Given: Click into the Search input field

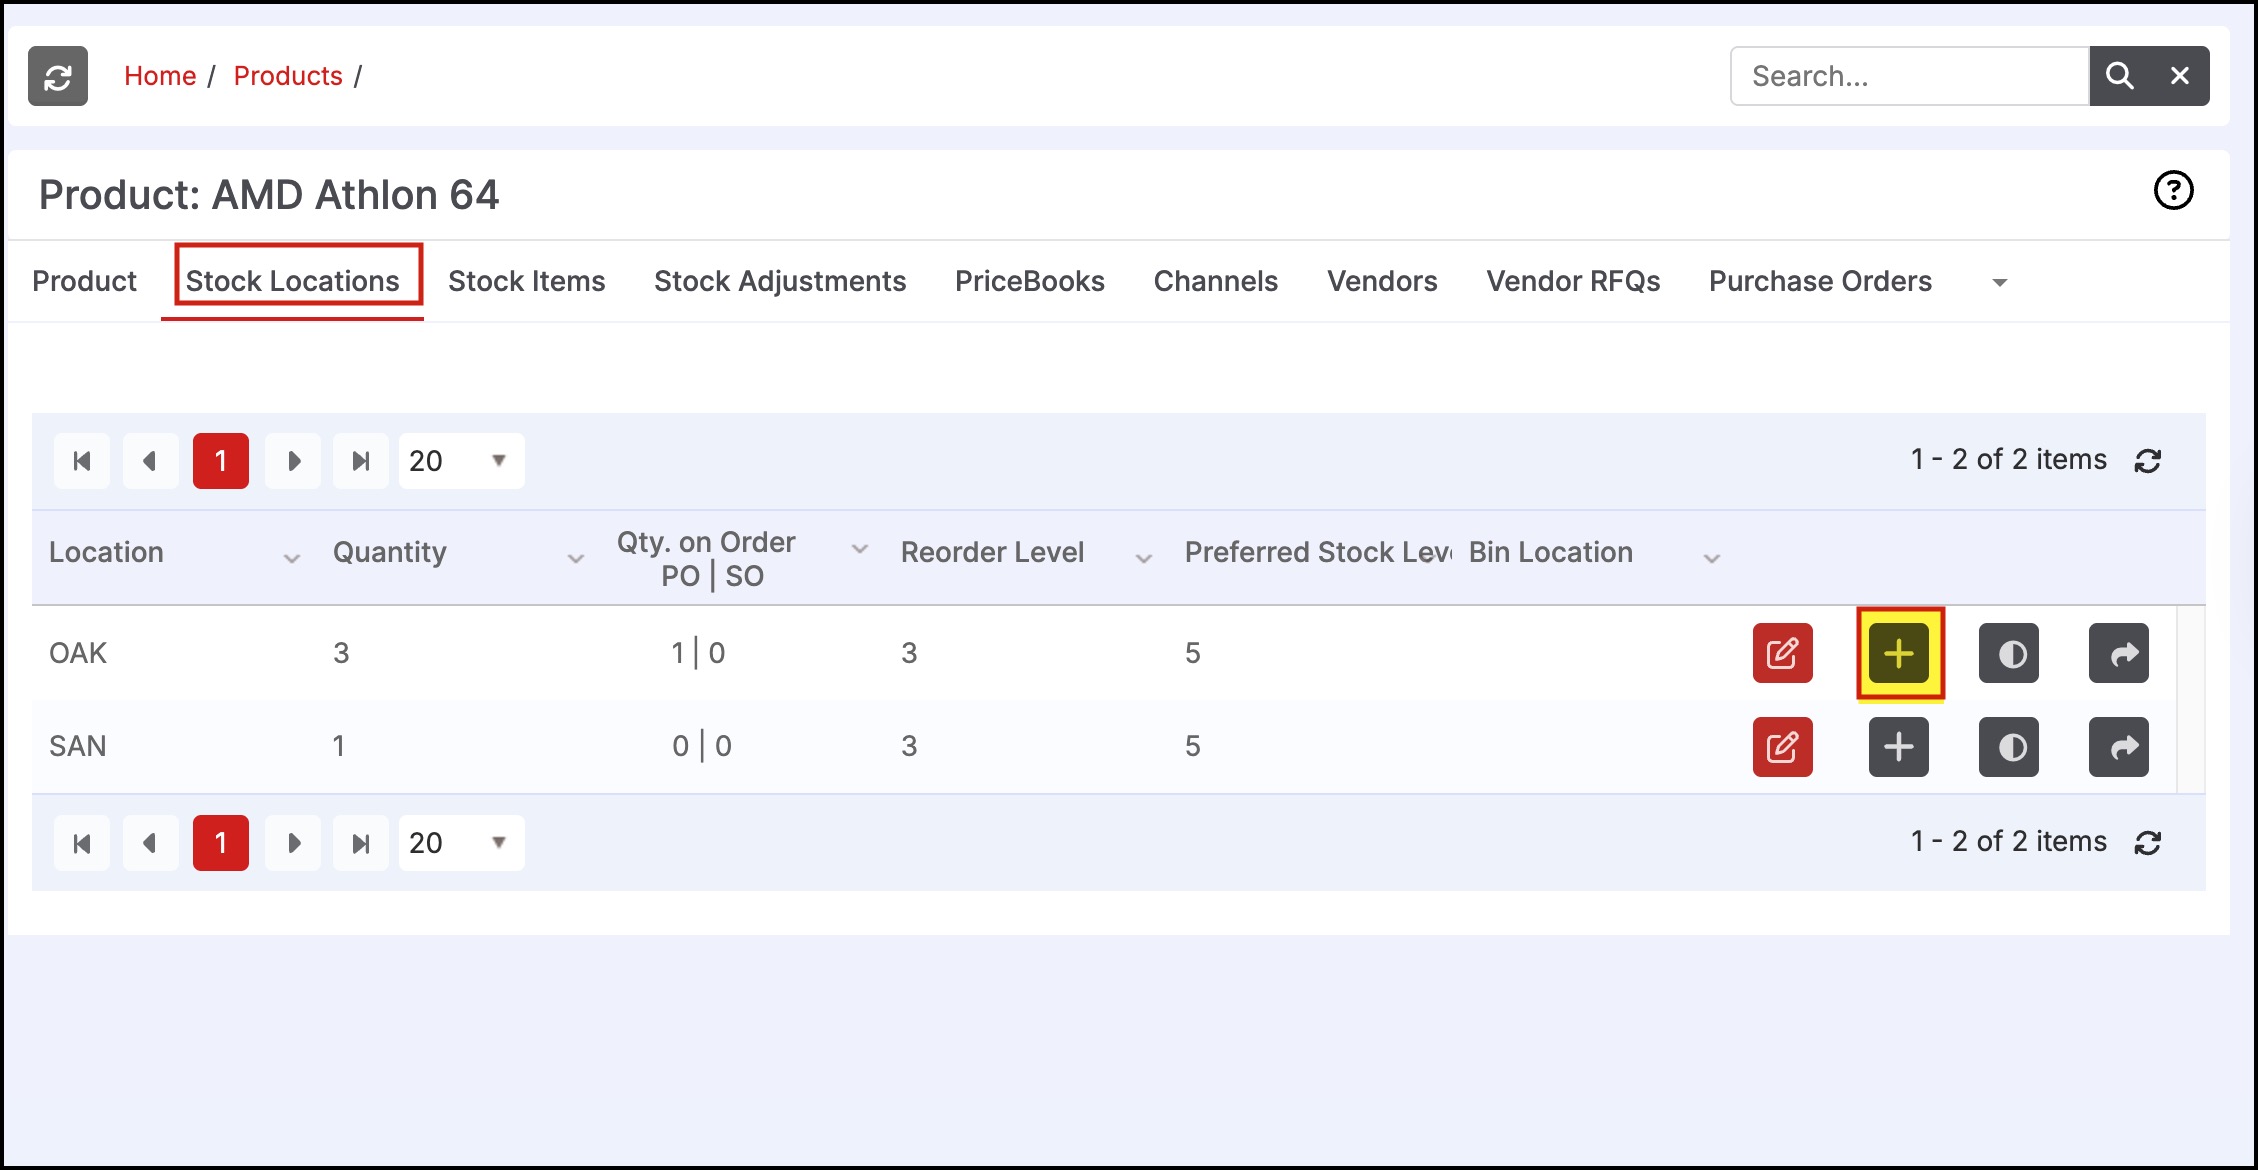Looking at the screenshot, I should [x=1910, y=76].
